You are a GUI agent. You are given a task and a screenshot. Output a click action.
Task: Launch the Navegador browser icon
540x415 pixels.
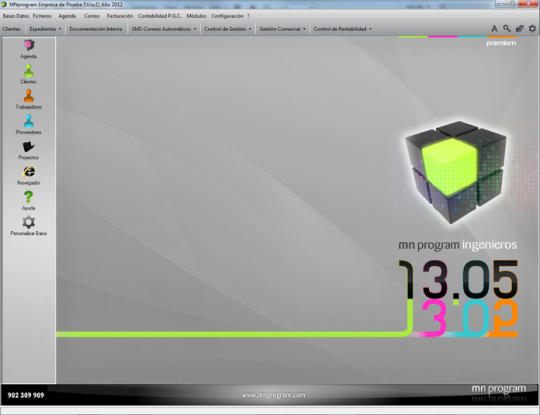pyautogui.click(x=29, y=172)
